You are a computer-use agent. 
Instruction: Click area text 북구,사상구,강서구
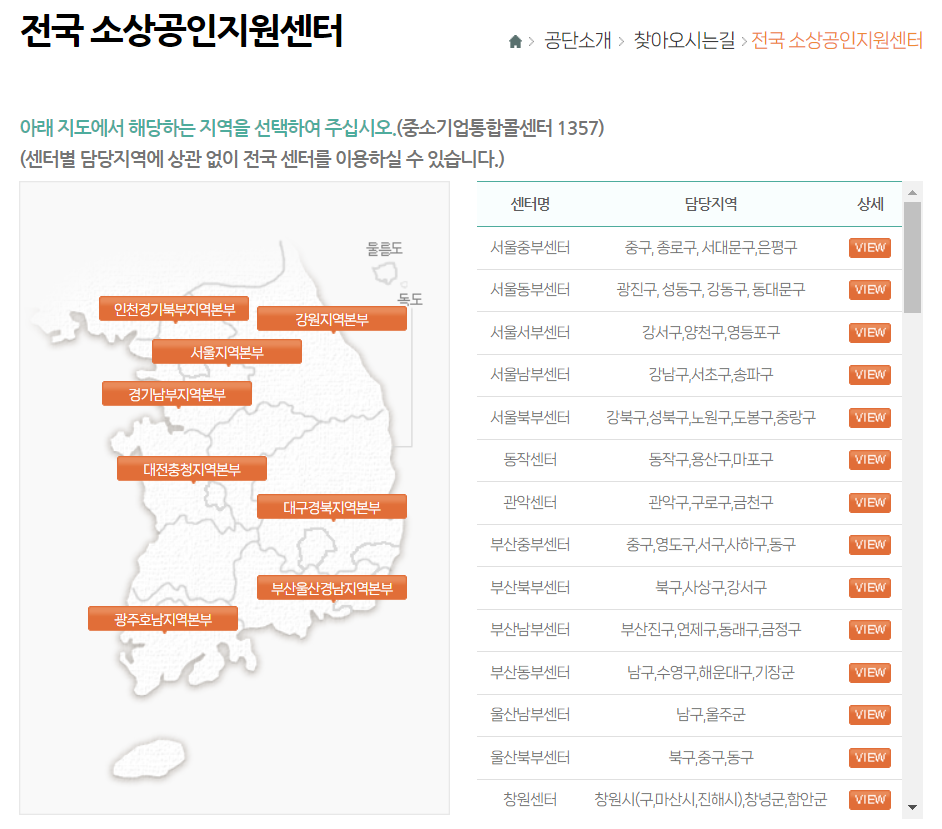(711, 588)
